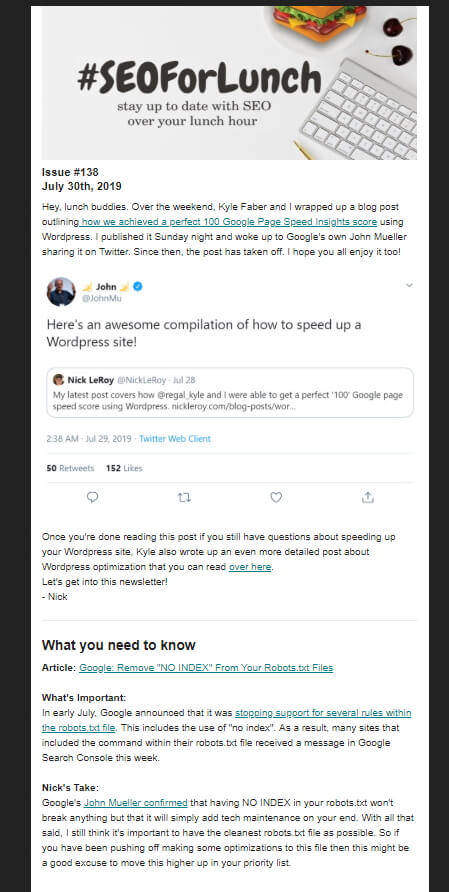
Task: Open the perfect 100 Page Speed link
Action: (x=228, y=221)
